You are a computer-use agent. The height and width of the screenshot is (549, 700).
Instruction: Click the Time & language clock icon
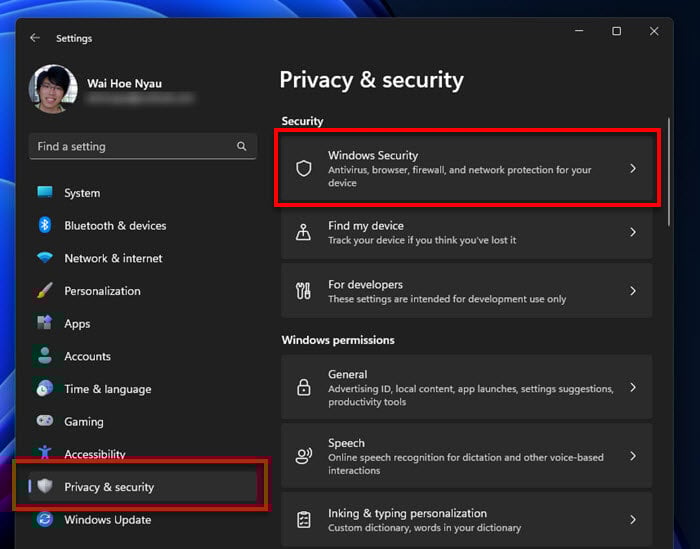(45, 388)
